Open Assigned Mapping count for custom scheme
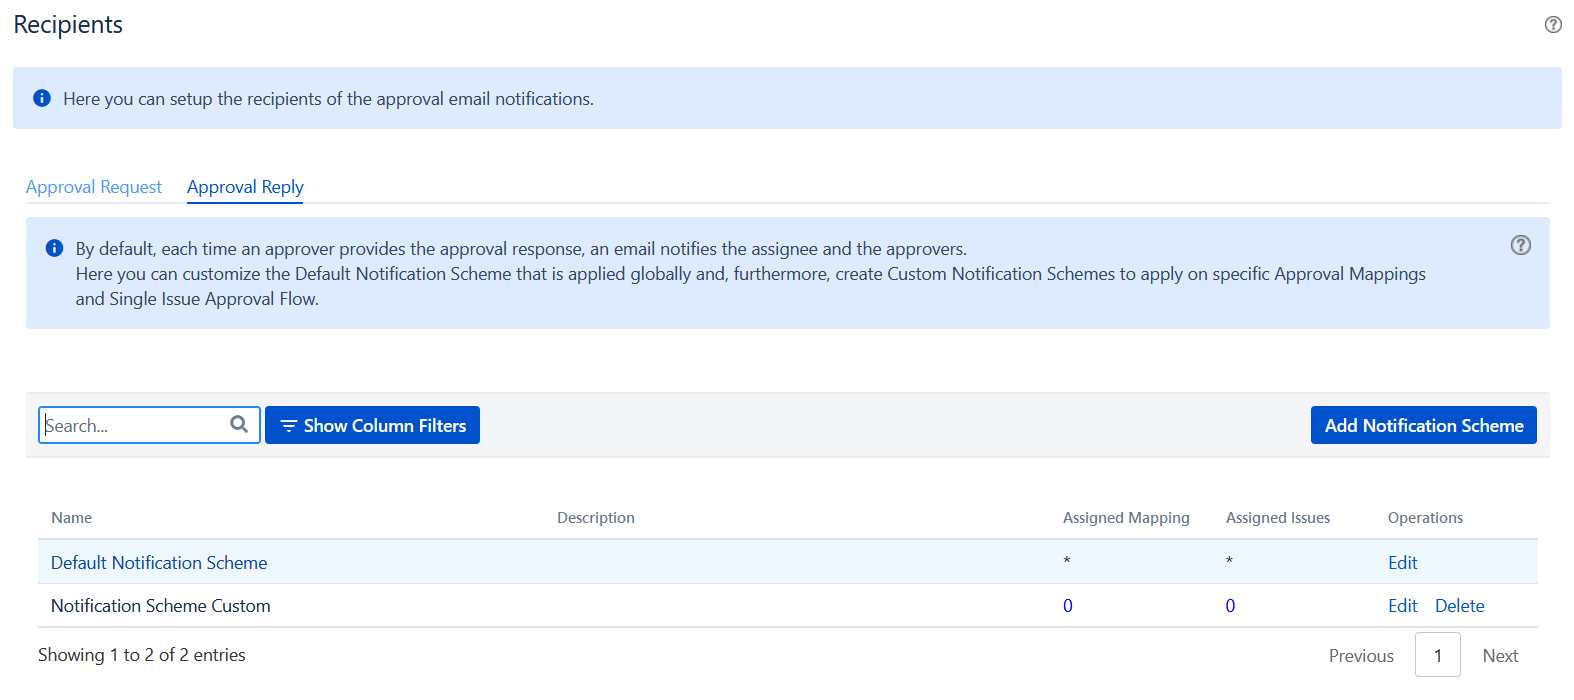This screenshot has width=1574, height=700. pos(1068,606)
